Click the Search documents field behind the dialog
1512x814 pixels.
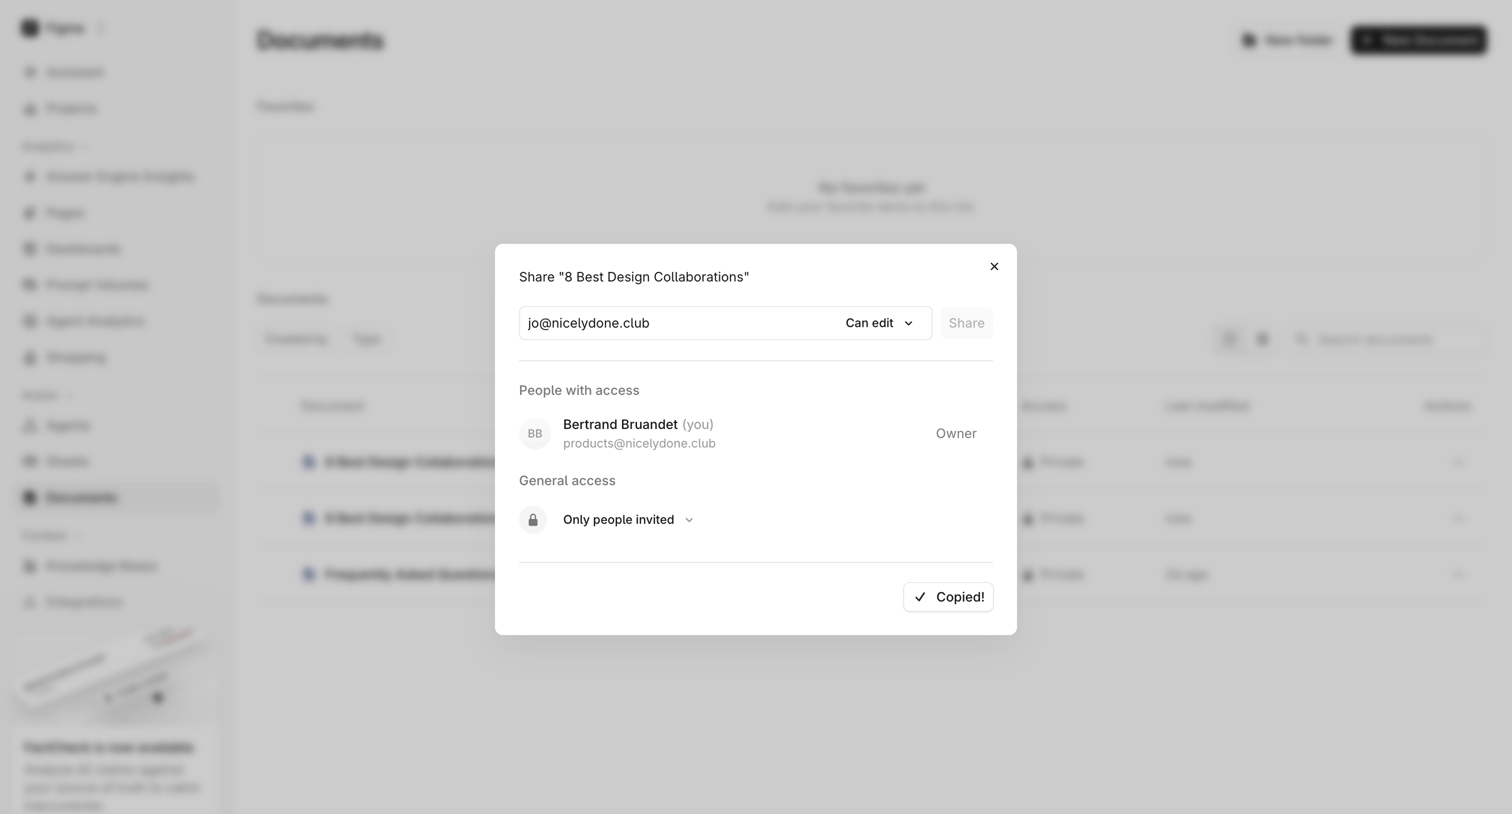click(x=1385, y=340)
